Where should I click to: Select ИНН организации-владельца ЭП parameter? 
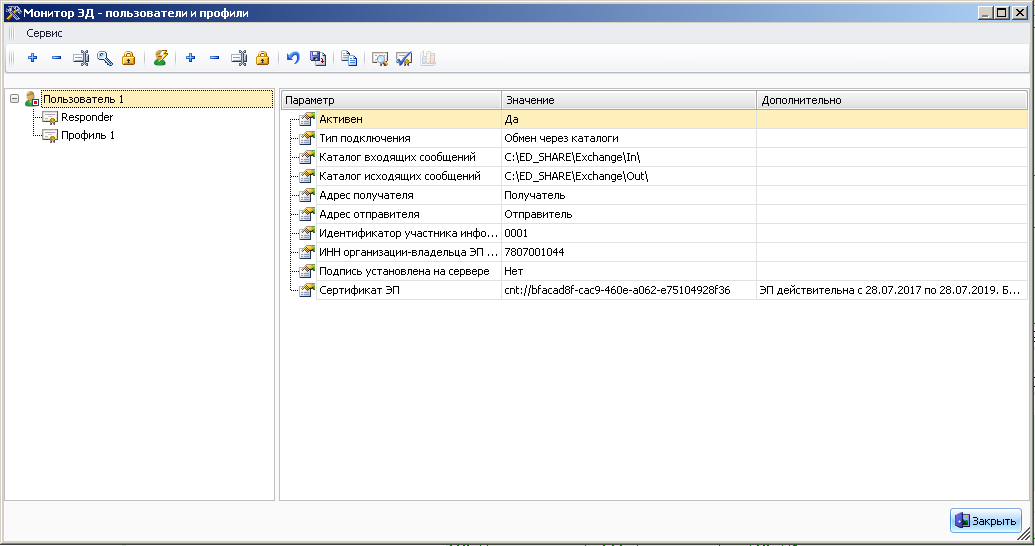pyautogui.click(x=409, y=252)
